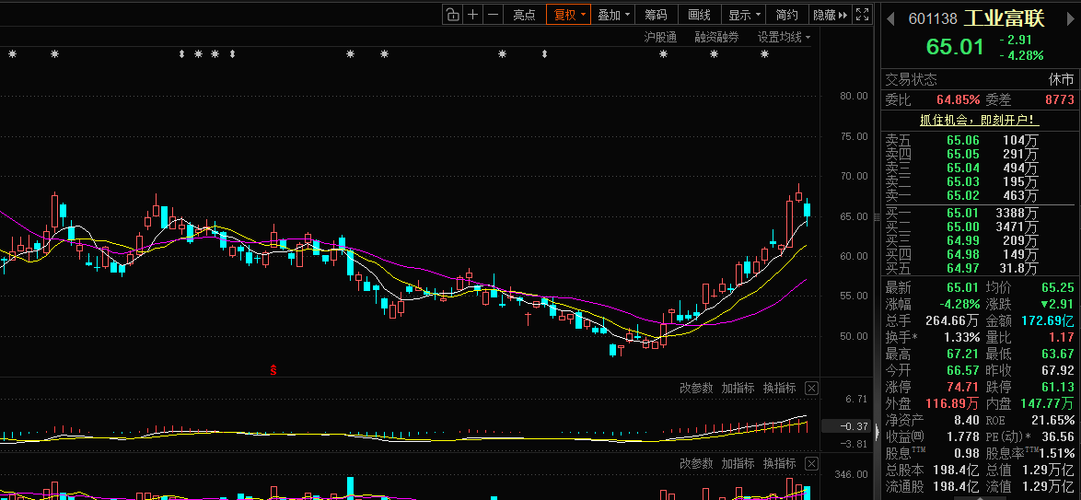Click 均价 value 65.25
1081x500 pixels.
pyautogui.click(x=1059, y=287)
